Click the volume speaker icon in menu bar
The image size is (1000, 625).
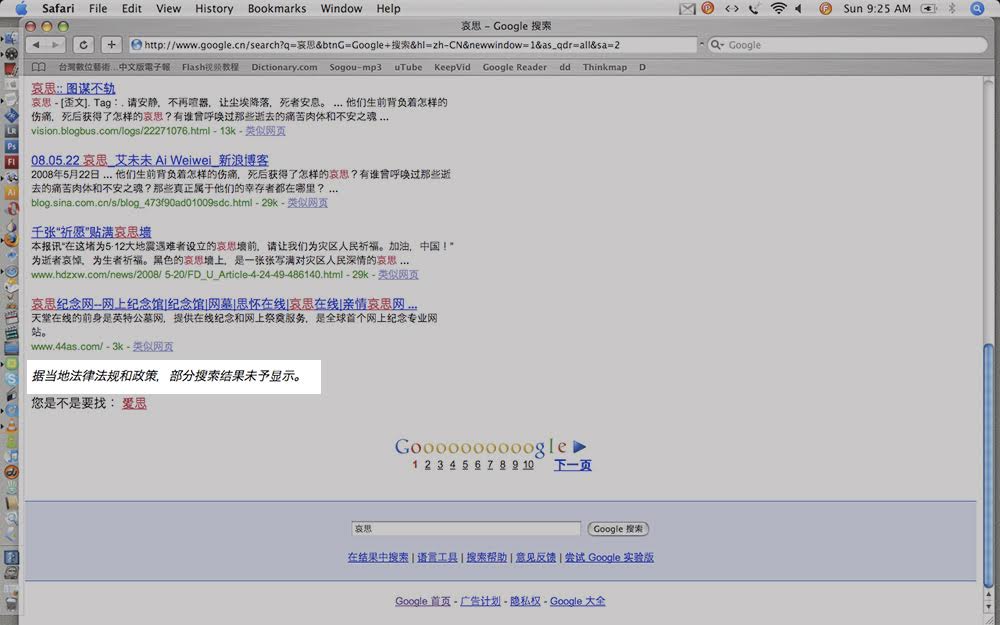click(799, 8)
